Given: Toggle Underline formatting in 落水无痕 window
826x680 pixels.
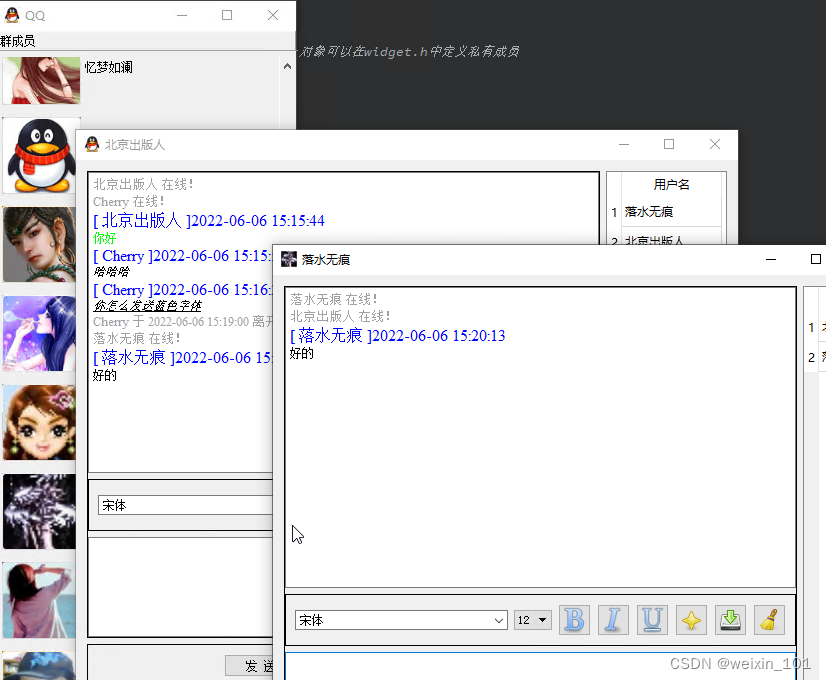Looking at the screenshot, I should click(652, 620).
